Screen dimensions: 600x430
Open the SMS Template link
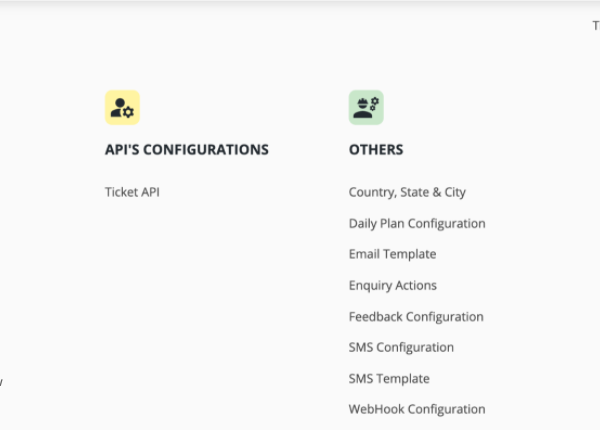(389, 379)
